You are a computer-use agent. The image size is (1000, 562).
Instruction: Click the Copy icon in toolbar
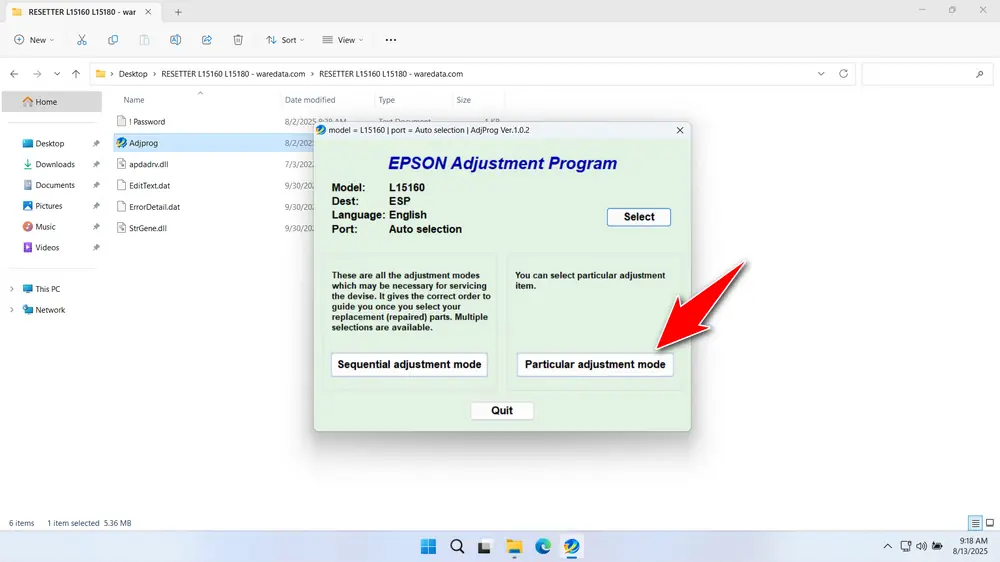[113, 40]
